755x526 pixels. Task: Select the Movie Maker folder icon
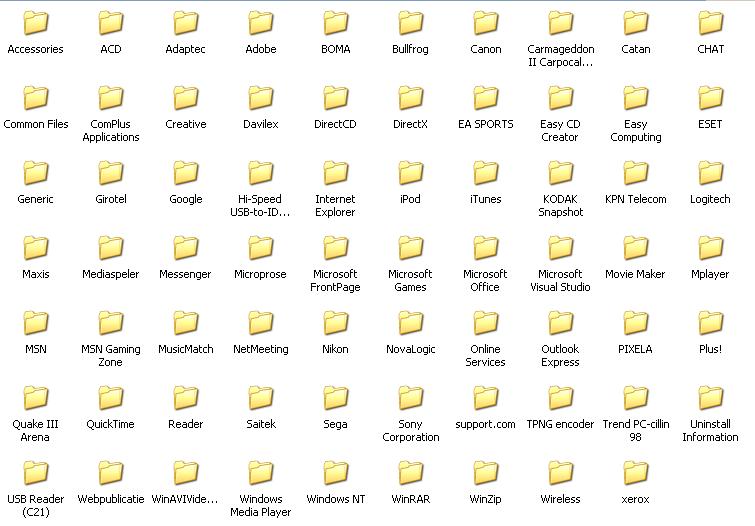coord(637,248)
